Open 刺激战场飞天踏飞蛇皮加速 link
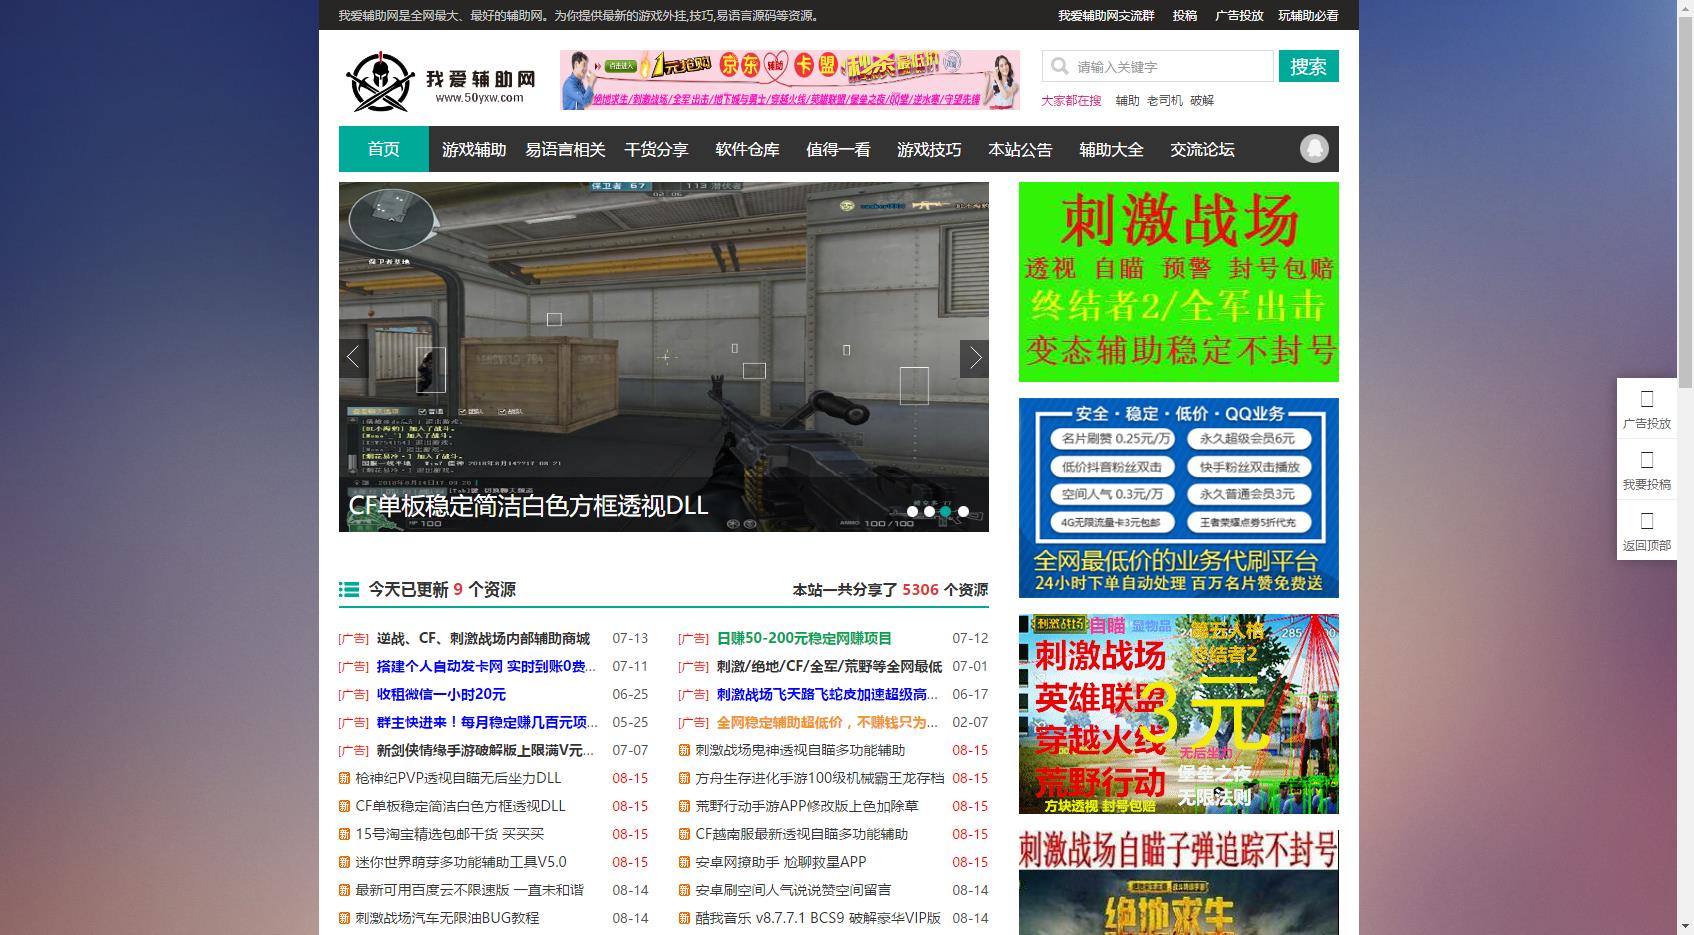 pyautogui.click(x=827, y=694)
